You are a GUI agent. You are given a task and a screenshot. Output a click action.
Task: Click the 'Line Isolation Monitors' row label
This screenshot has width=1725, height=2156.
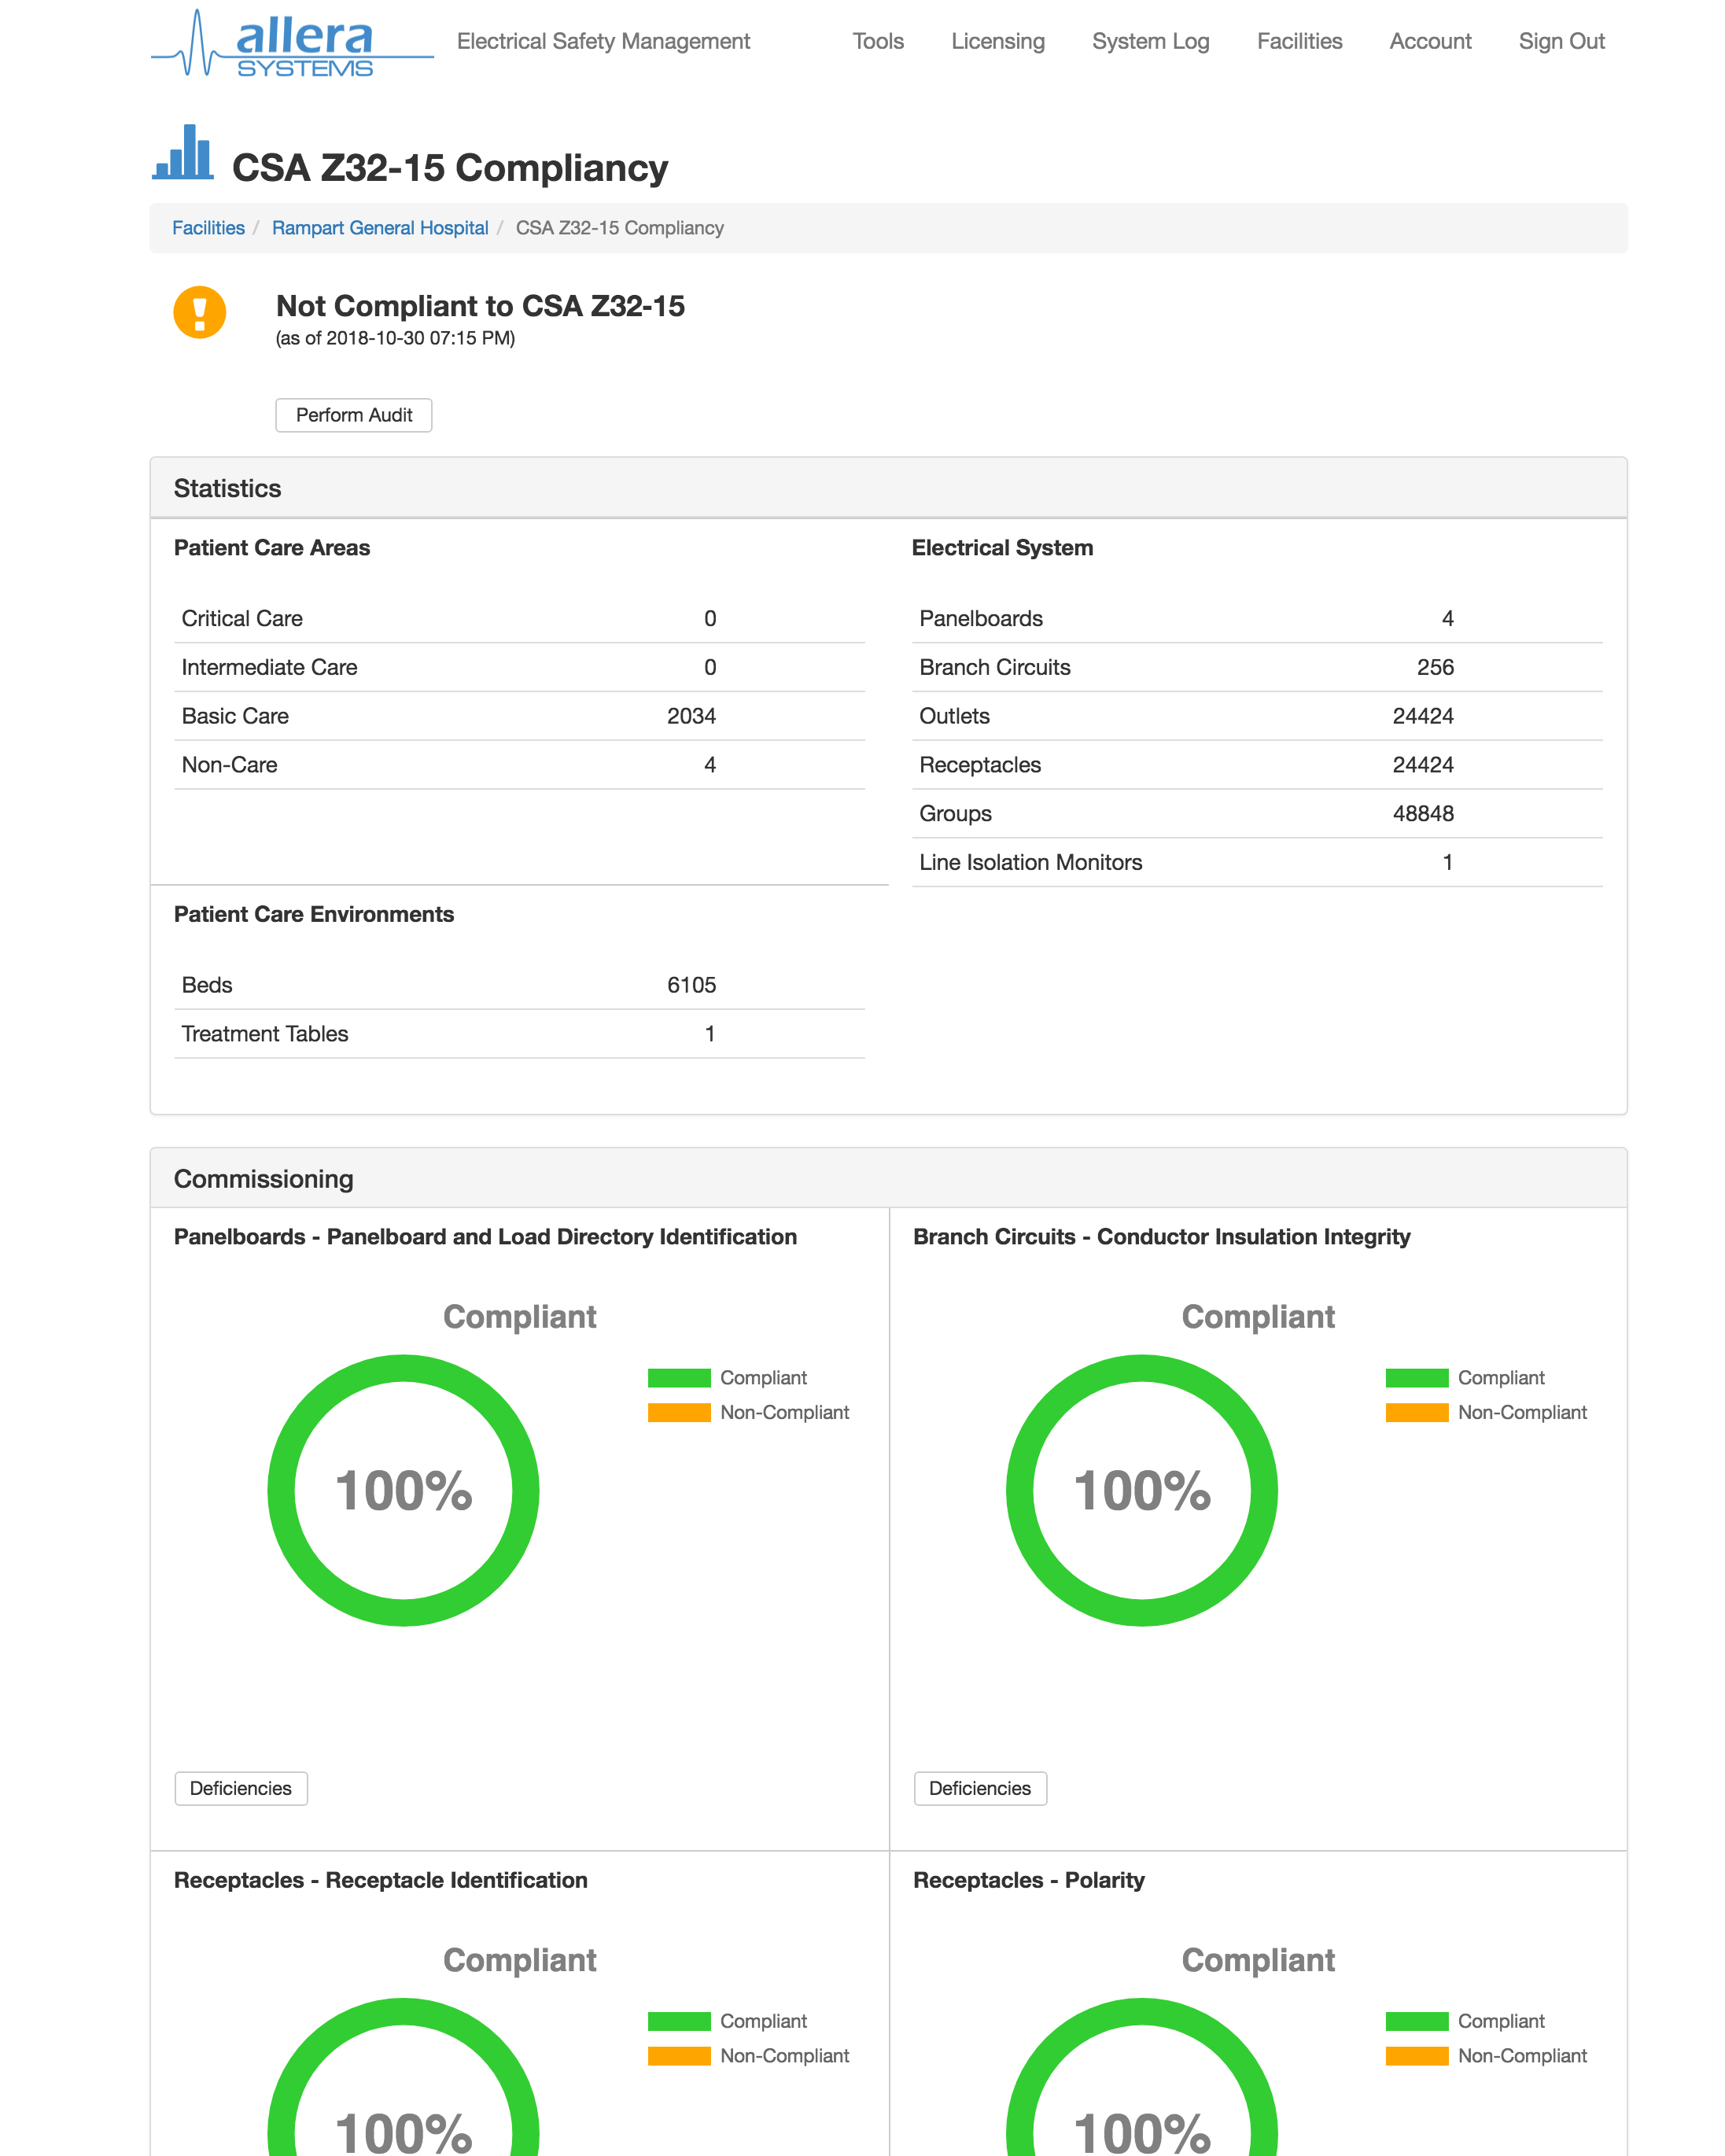click(x=1030, y=862)
